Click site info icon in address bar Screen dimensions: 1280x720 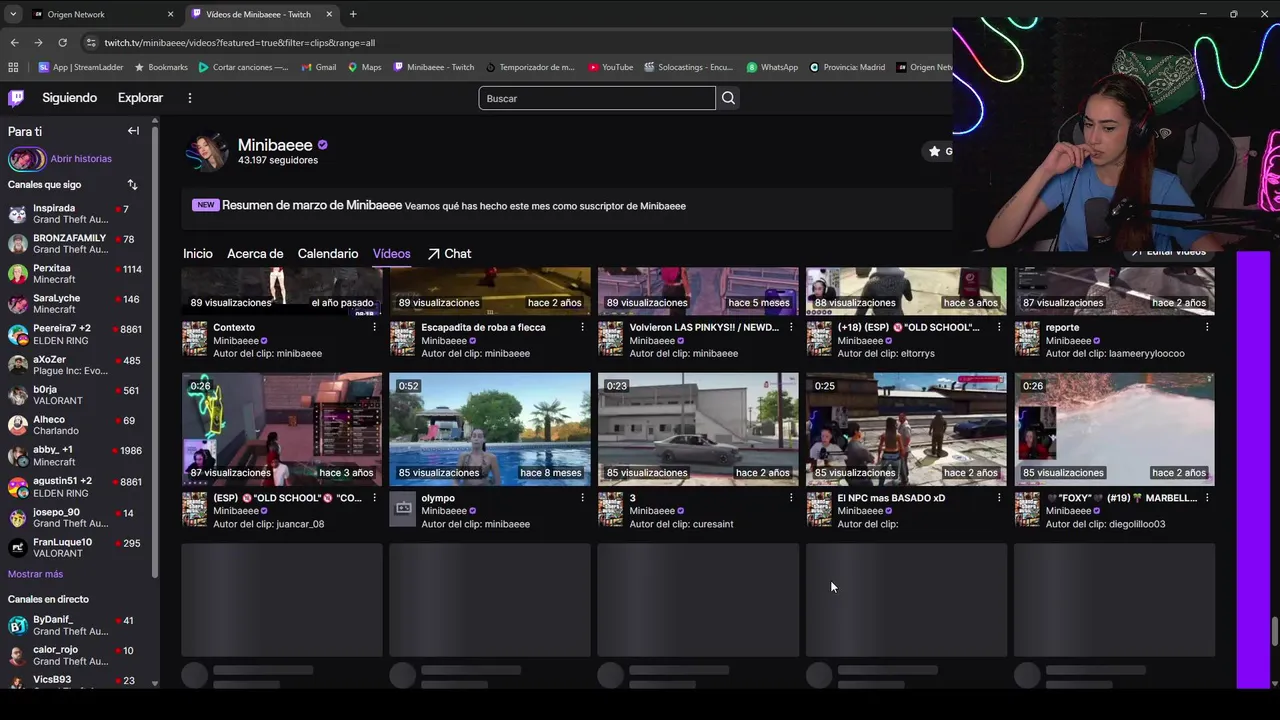click(x=91, y=43)
